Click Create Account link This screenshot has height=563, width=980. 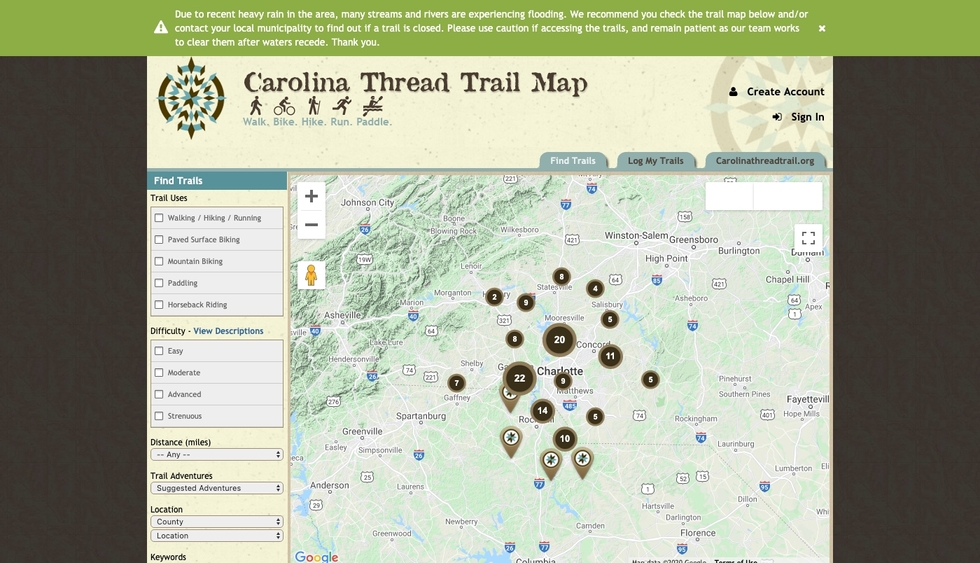[x=786, y=91]
